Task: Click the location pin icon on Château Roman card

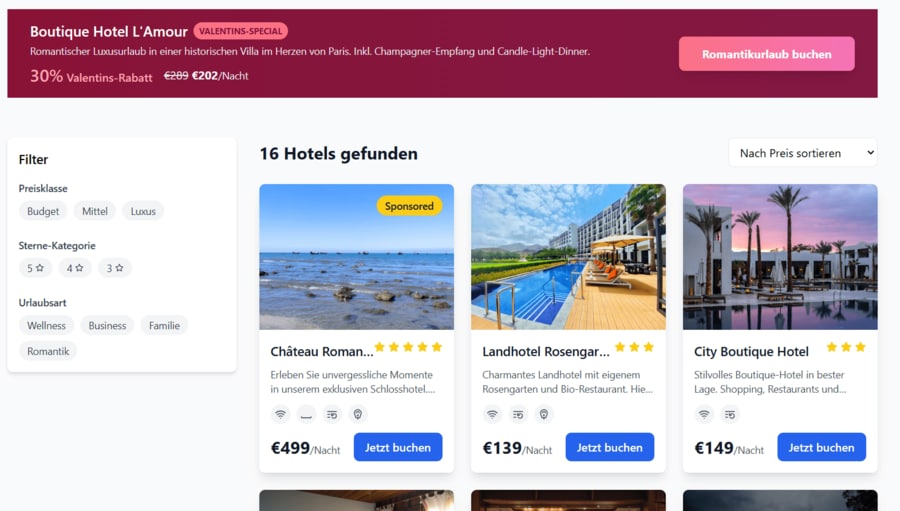Action: point(358,414)
